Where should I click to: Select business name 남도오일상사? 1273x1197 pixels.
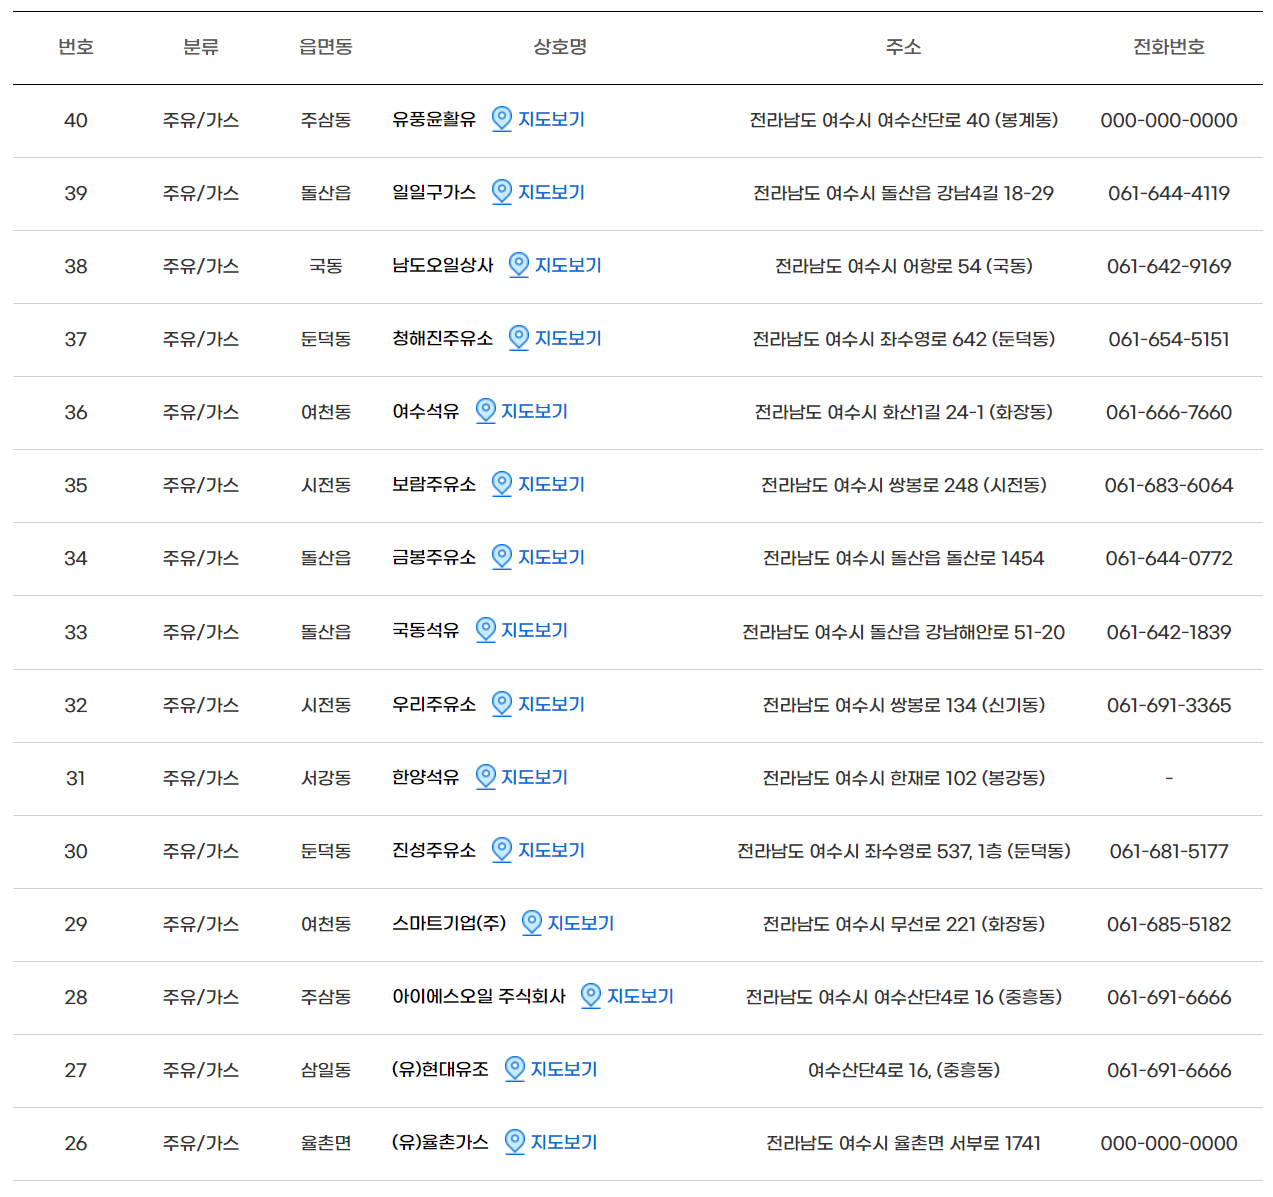pyautogui.click(x=443, y=265)
